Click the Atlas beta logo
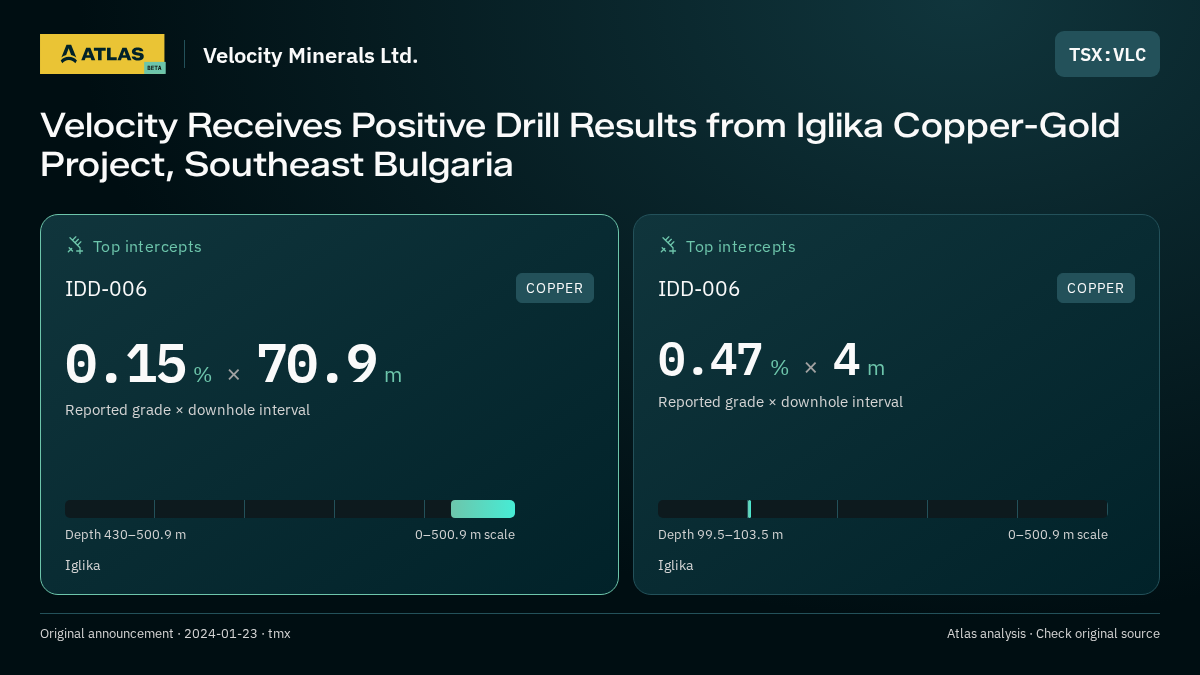Screen dimensions: 1200x675 tap(102, 54)
